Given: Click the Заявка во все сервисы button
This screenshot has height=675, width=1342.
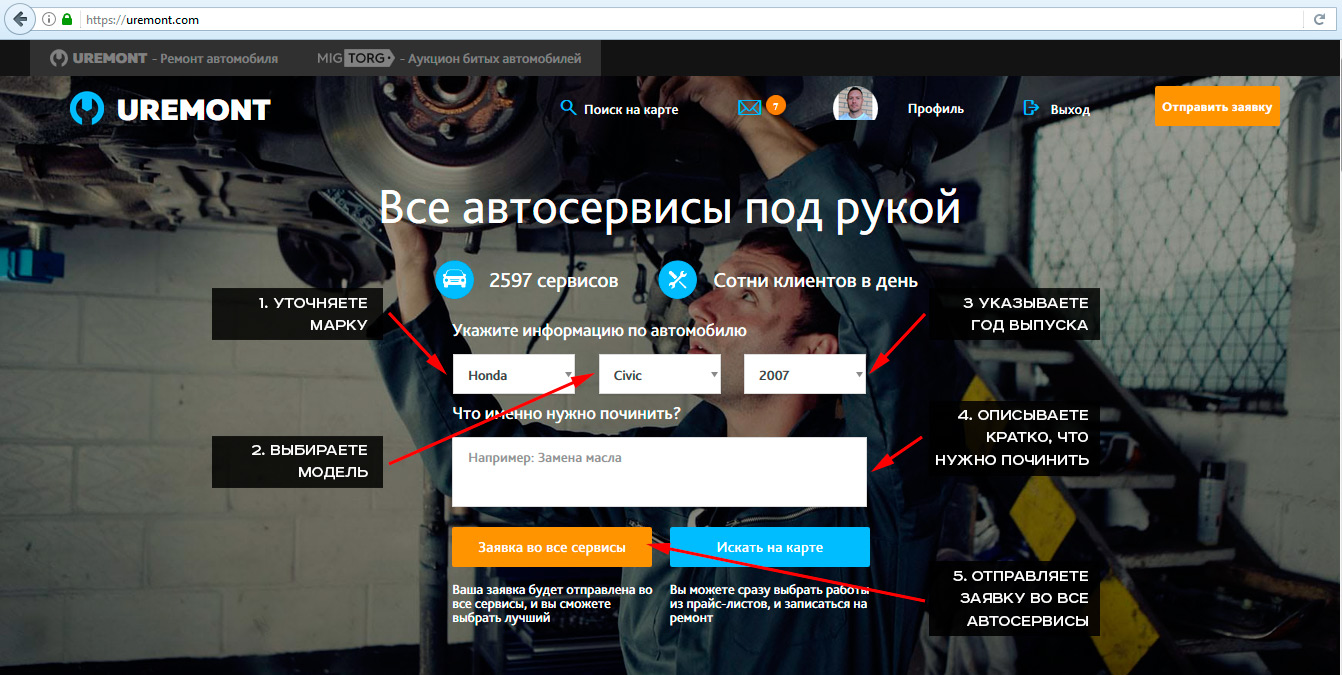Looking at the screenshot, I should (x=551, y=547).
